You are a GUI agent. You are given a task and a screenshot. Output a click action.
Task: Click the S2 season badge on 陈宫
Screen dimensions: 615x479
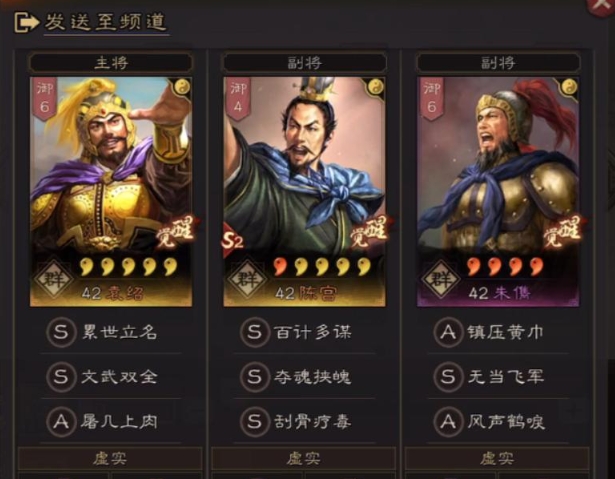233,240
